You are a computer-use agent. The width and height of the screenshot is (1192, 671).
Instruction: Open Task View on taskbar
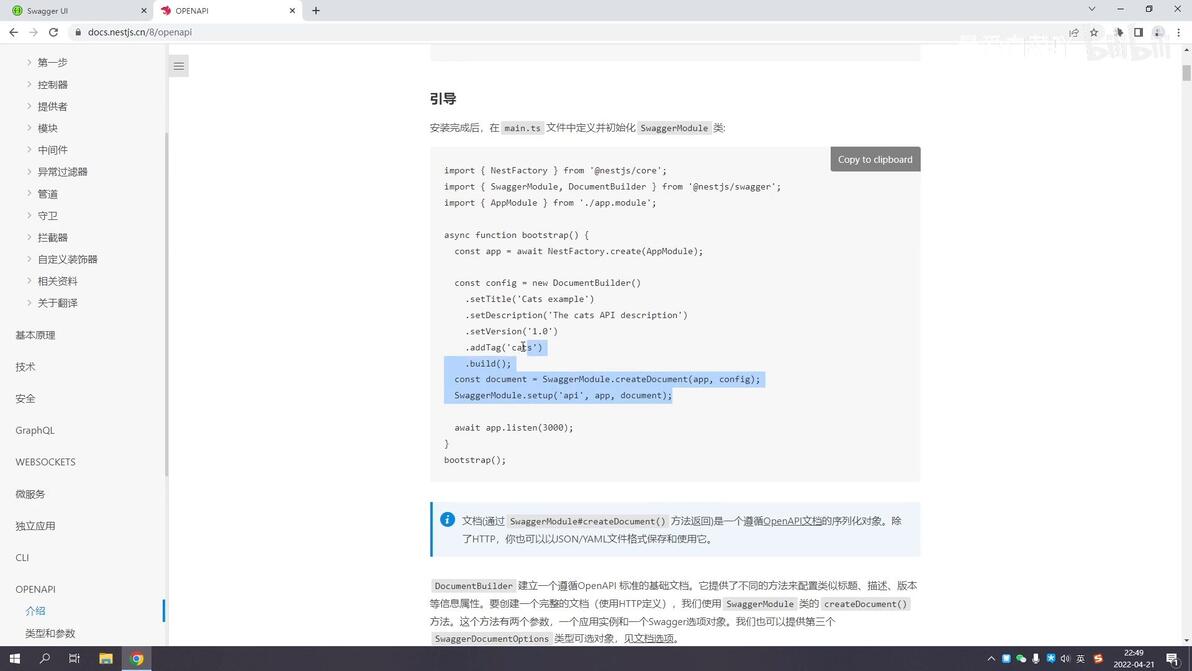point(74,658)
